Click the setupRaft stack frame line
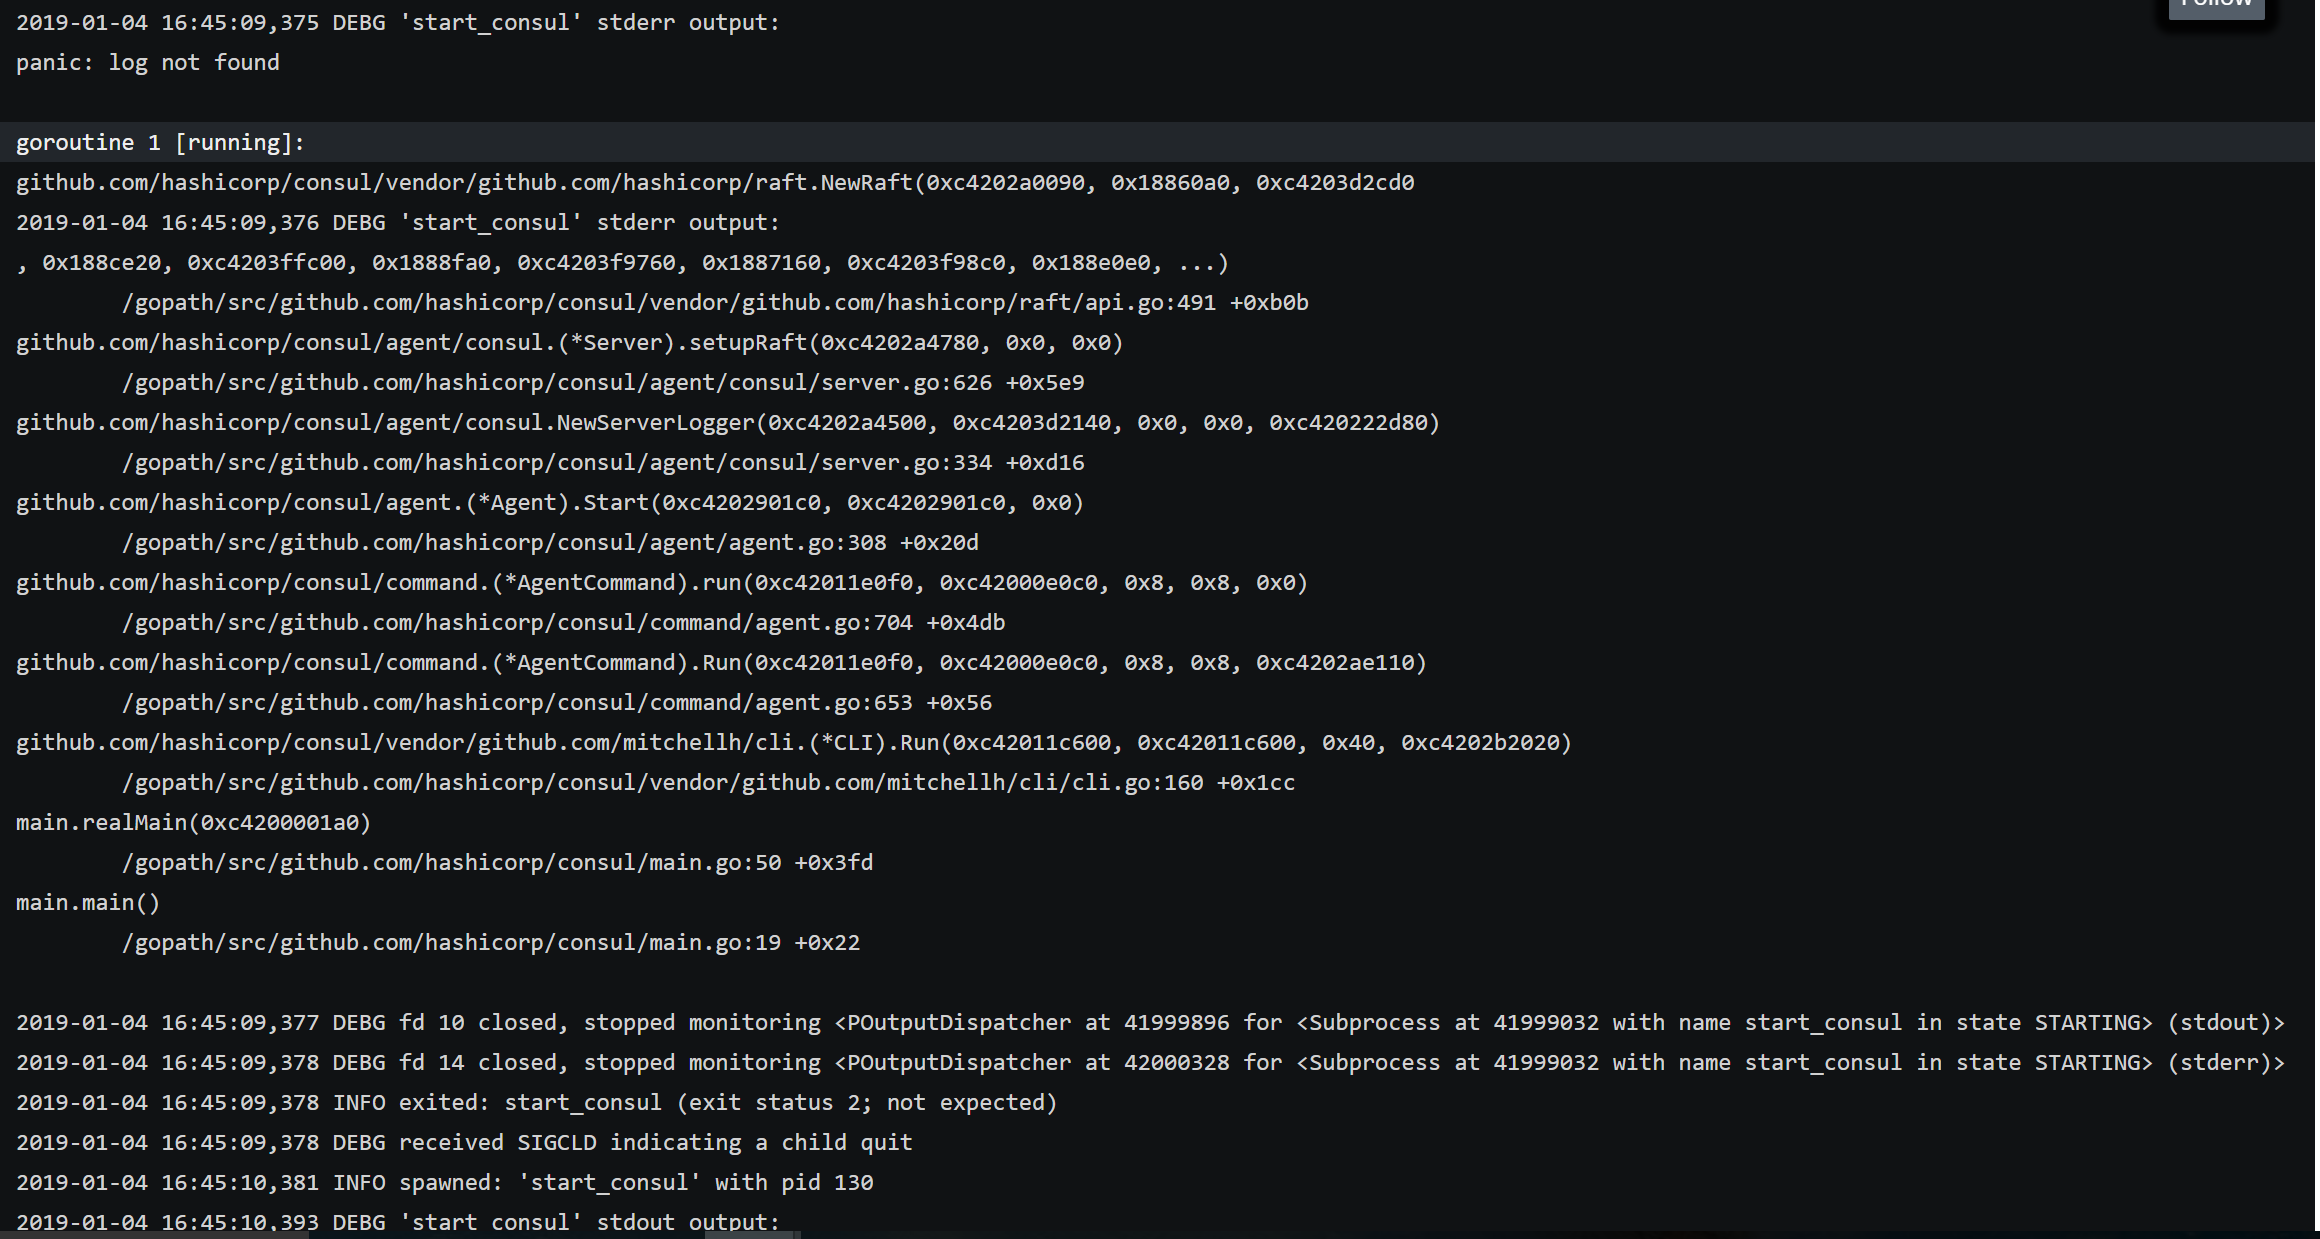2320x1239 pixels. [568, 342]
